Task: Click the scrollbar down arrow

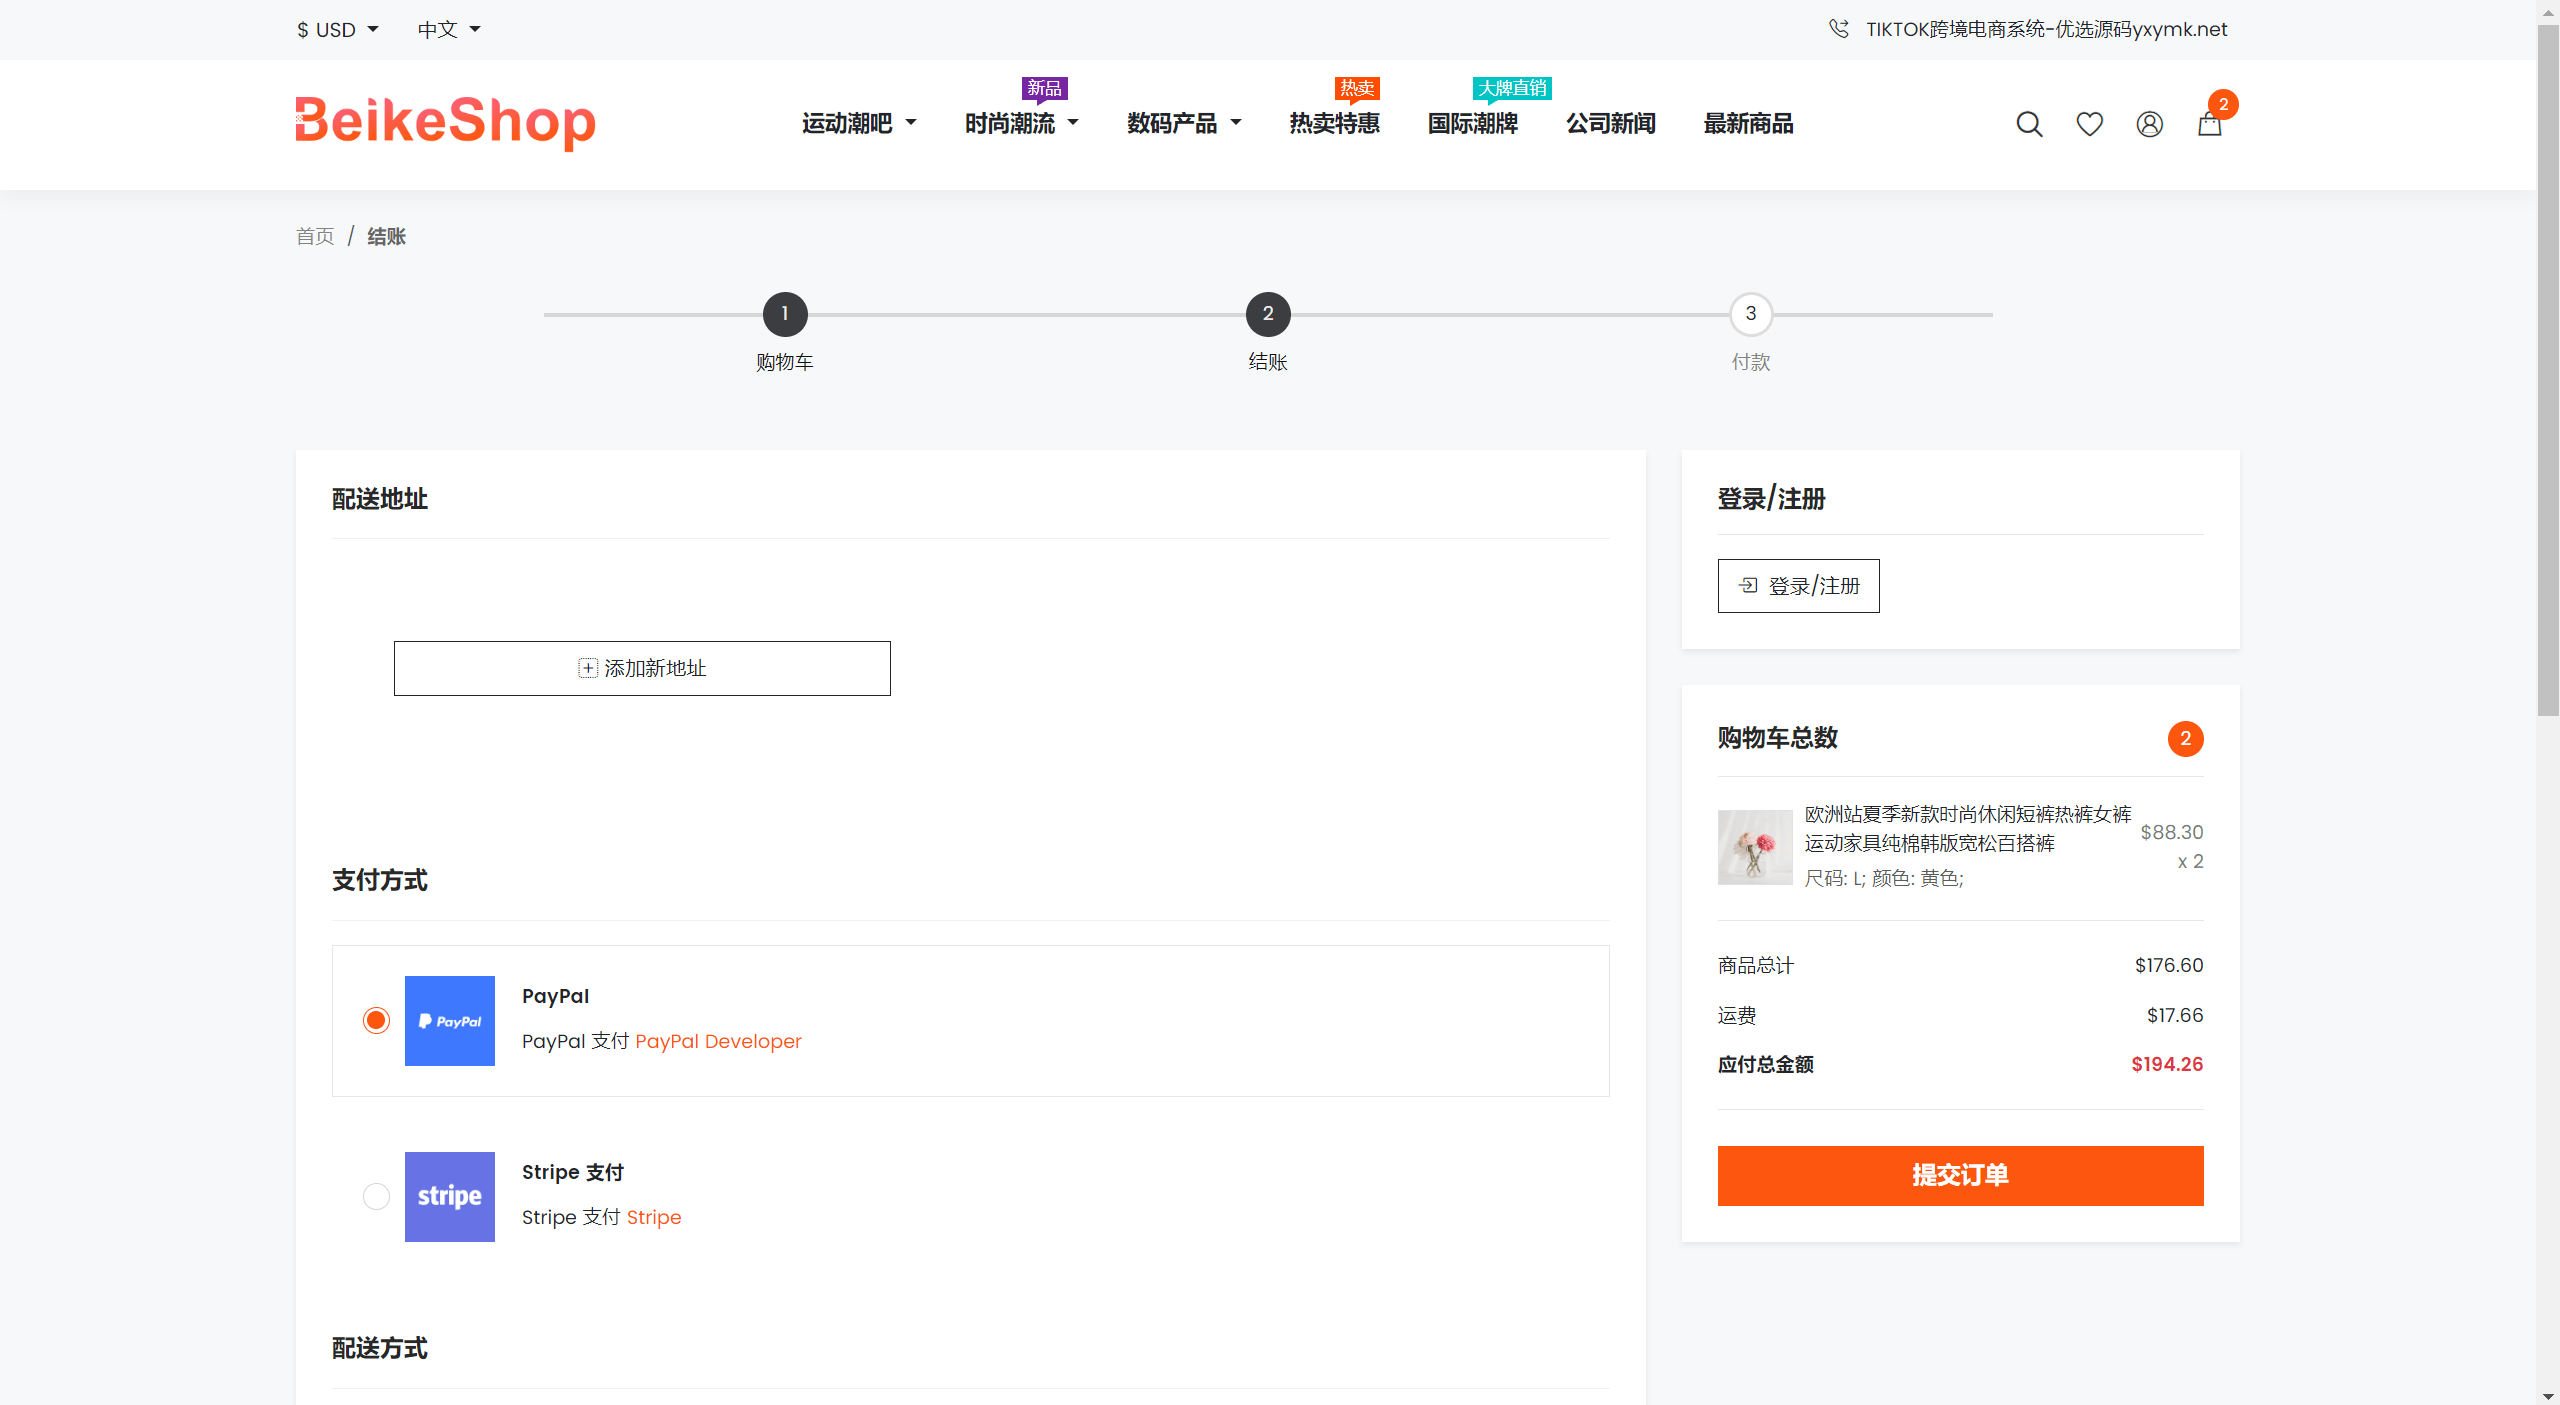Action: click(x=2548, y=1395)
